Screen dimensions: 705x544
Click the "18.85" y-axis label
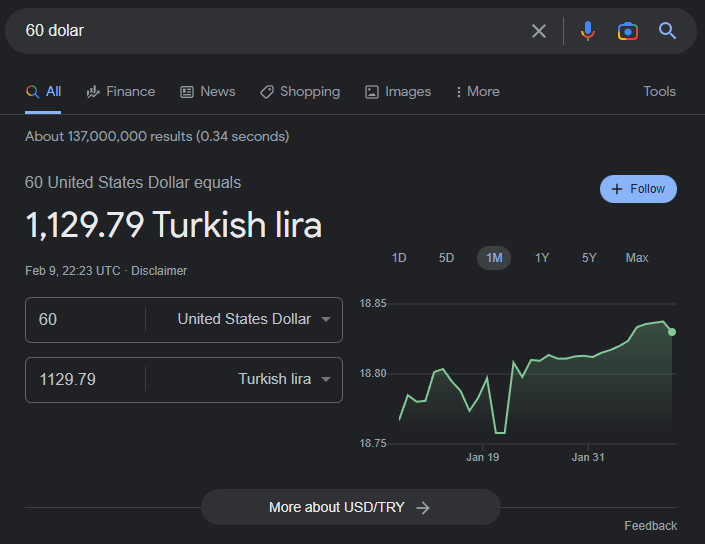coord(373,303)
